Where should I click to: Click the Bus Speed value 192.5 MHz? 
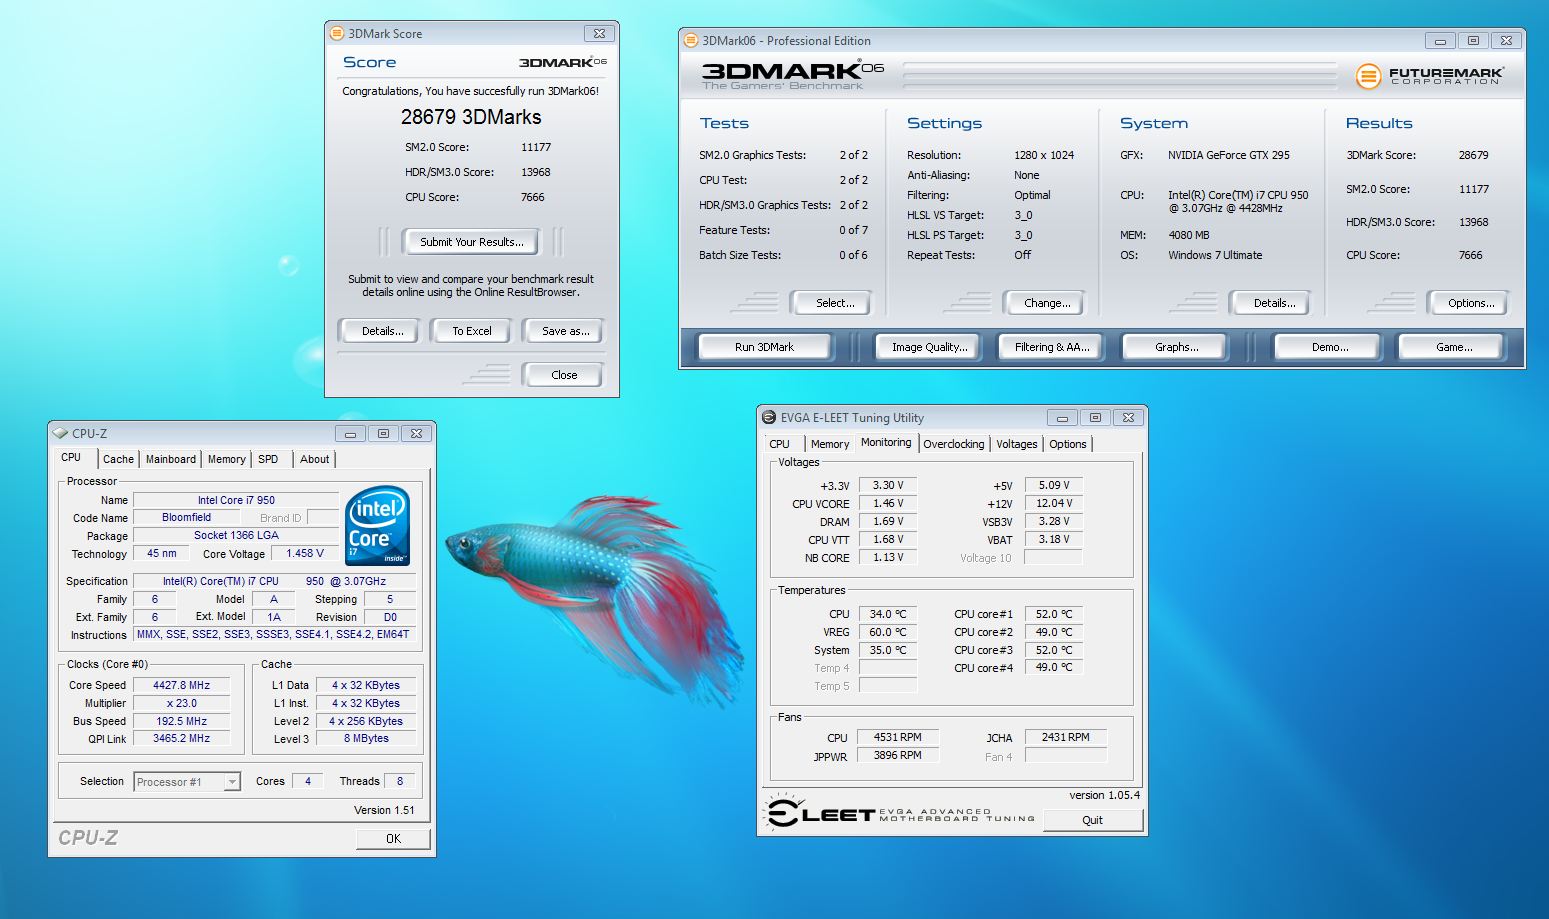click(182, 721)
